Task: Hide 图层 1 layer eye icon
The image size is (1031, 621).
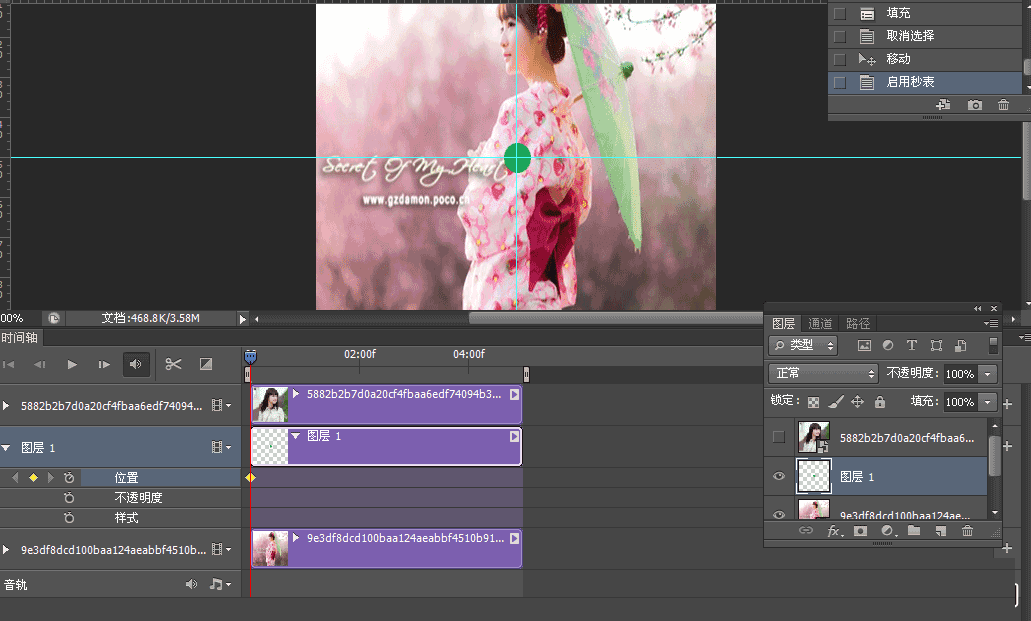Action: click(x=779, y=476)
